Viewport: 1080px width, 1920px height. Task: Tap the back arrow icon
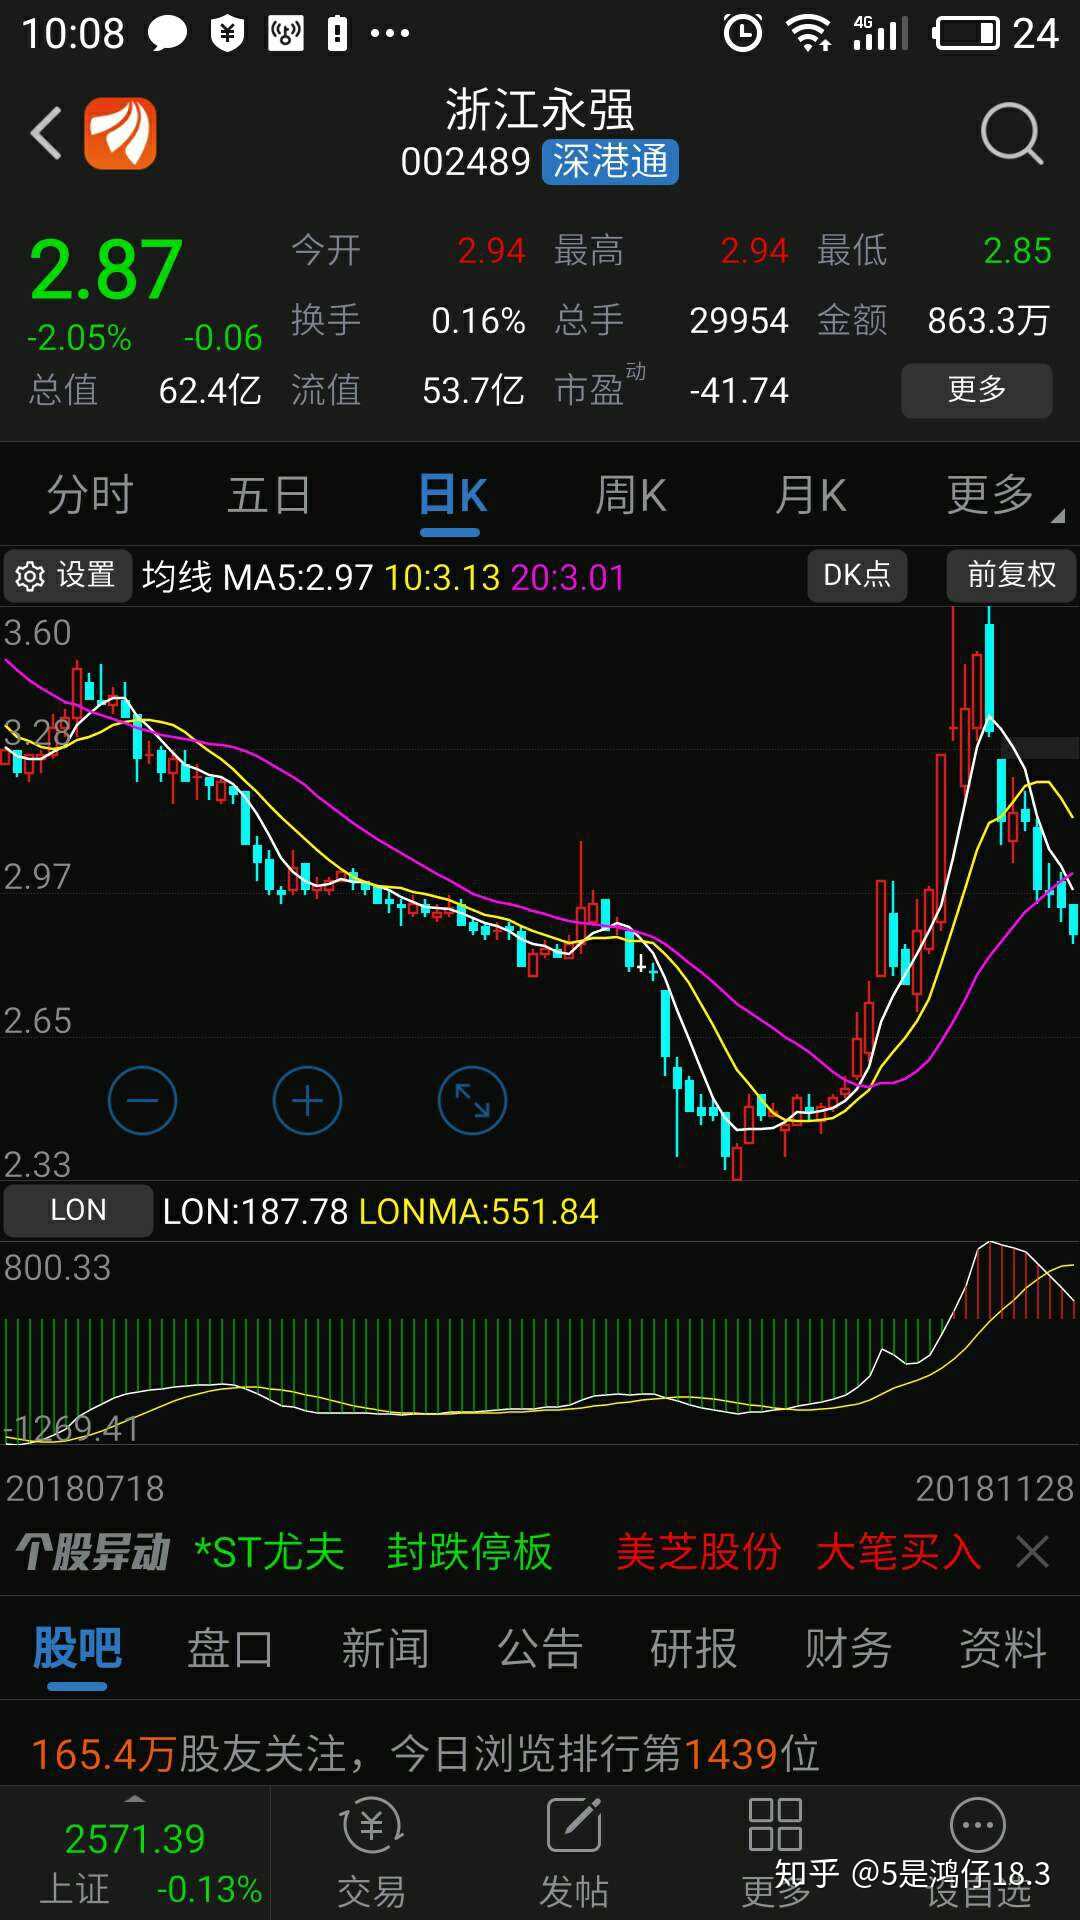[x=46, y=133]
